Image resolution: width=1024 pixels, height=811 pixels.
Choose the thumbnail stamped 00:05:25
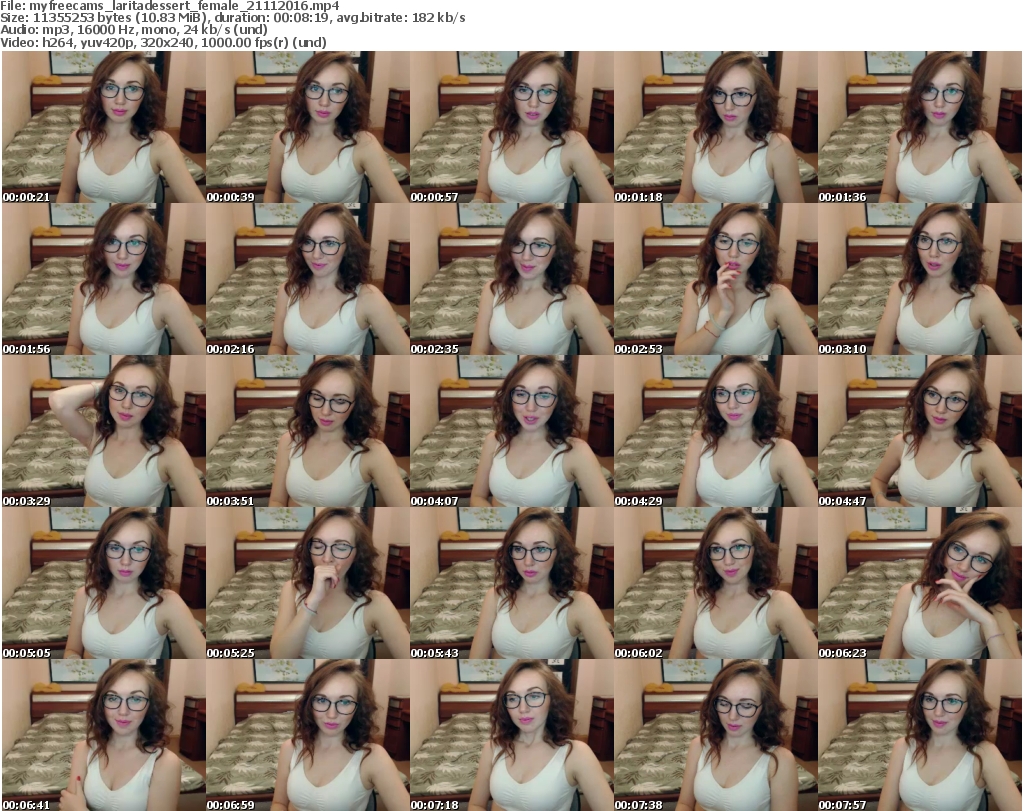point(308,584)
